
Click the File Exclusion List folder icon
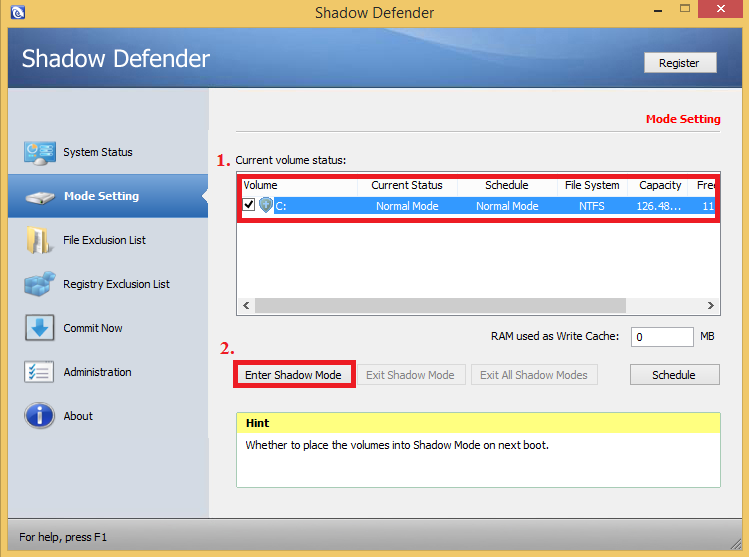coord(39,240)
